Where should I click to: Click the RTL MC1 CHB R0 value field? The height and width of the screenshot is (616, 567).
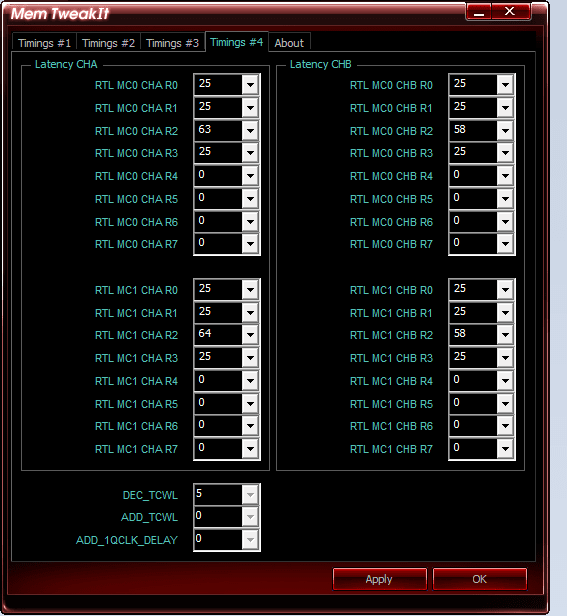click(473, 290)
